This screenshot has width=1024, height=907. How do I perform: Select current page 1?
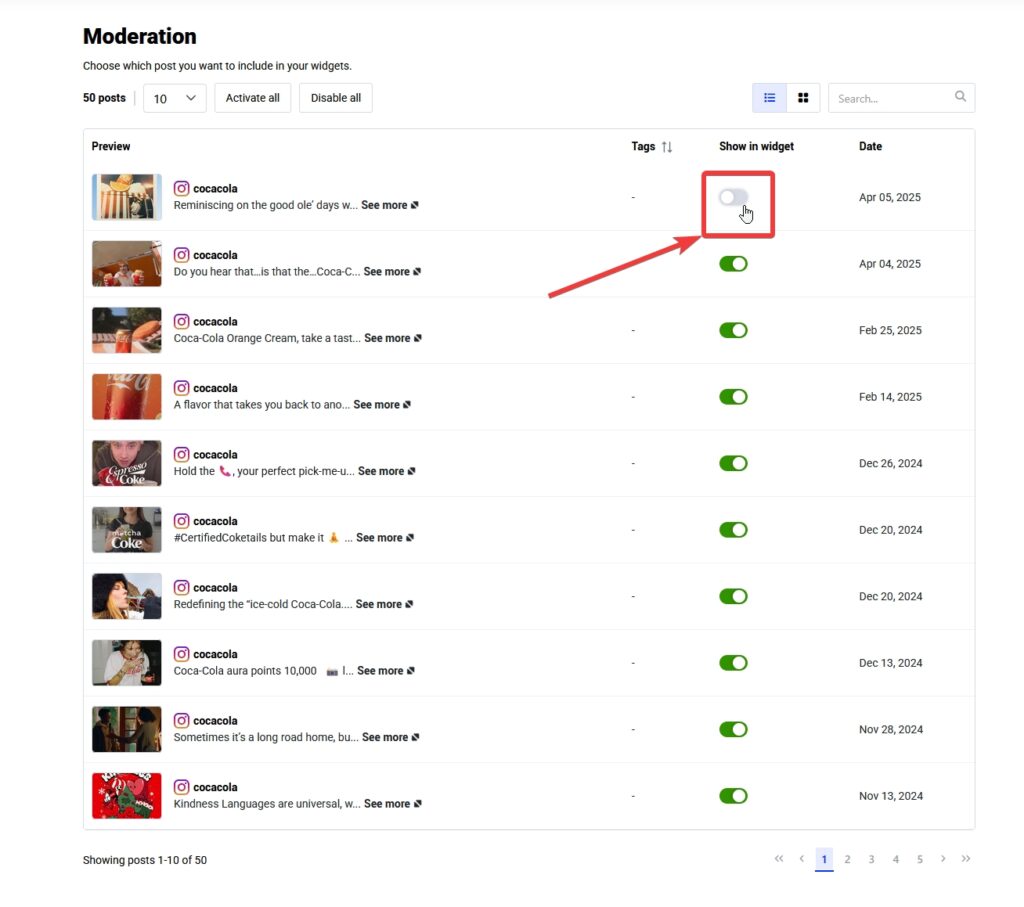point(824,859)
